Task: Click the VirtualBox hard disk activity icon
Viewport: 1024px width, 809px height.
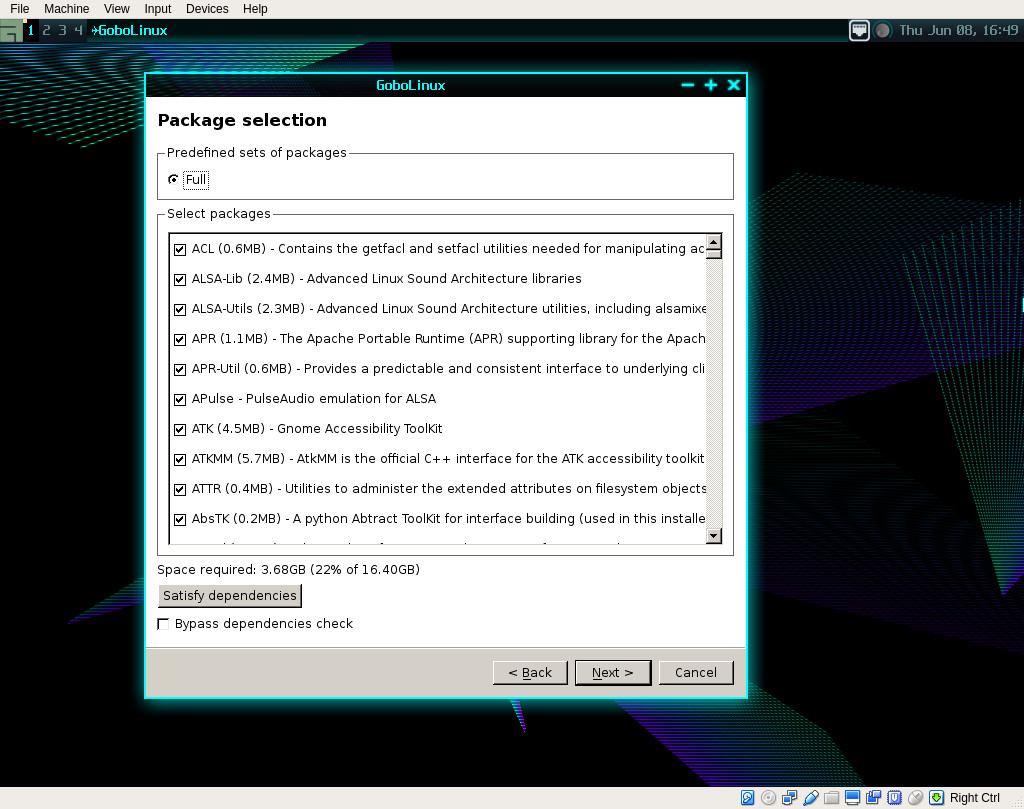Action: click(x=747, y=797)
